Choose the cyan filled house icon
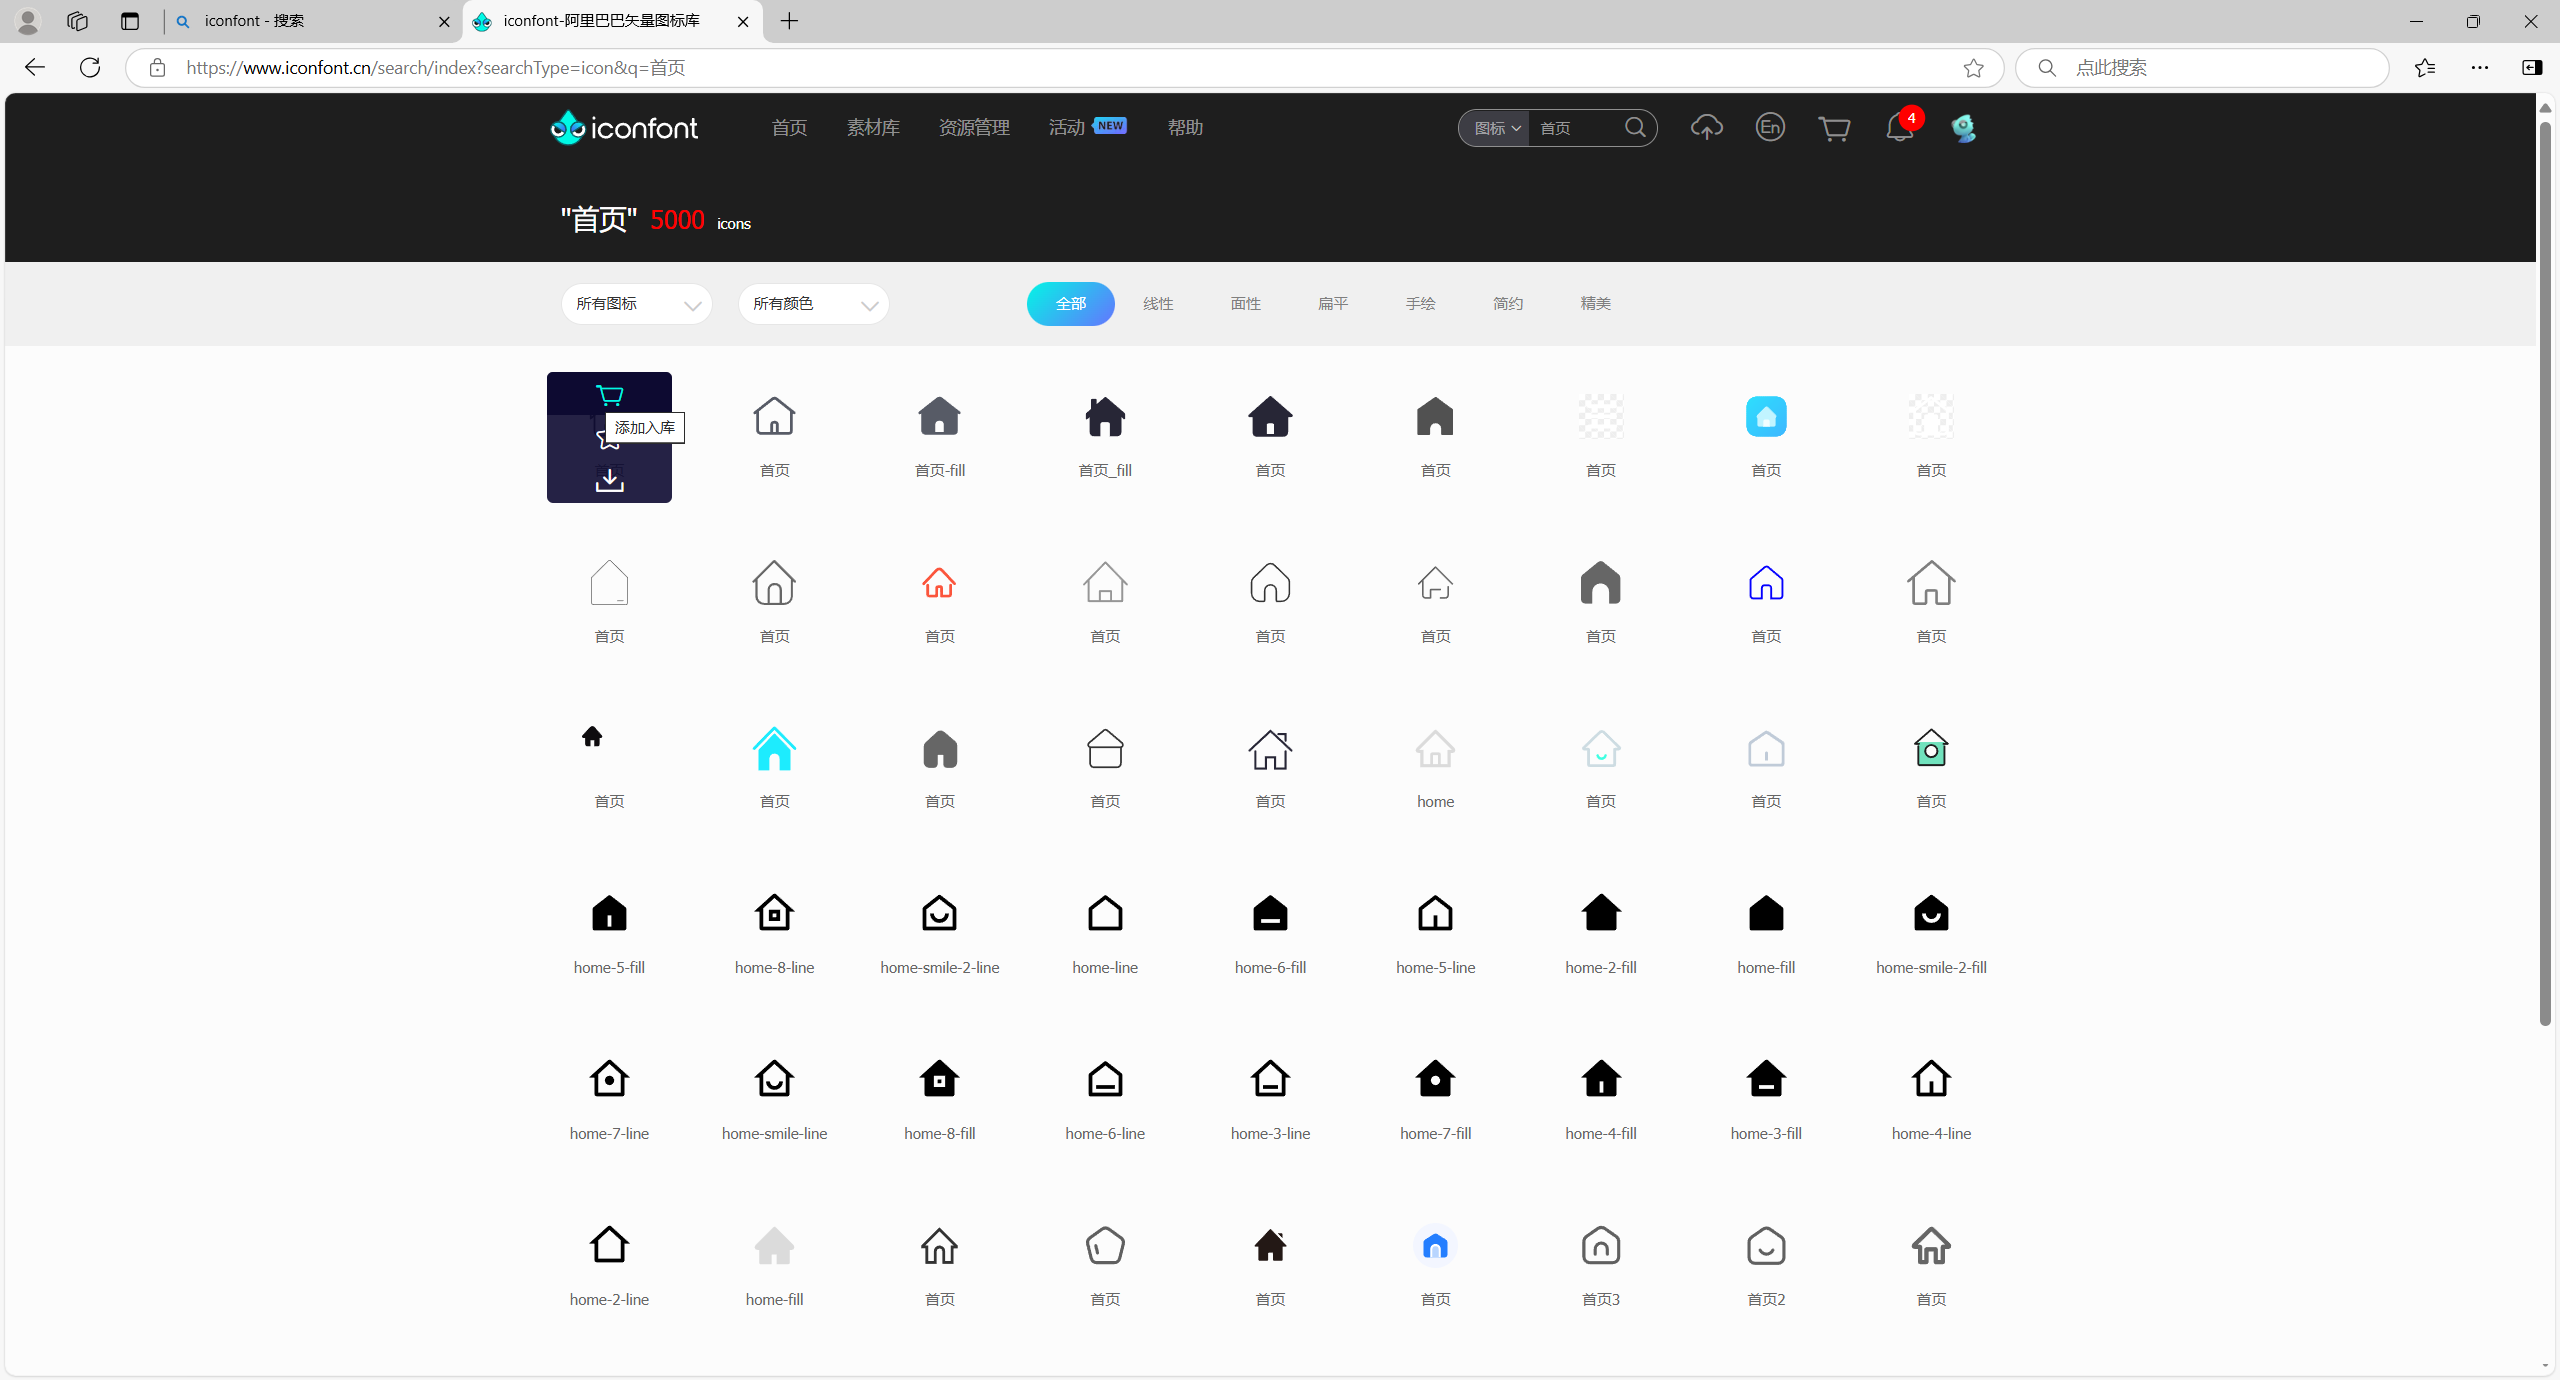 774,749
